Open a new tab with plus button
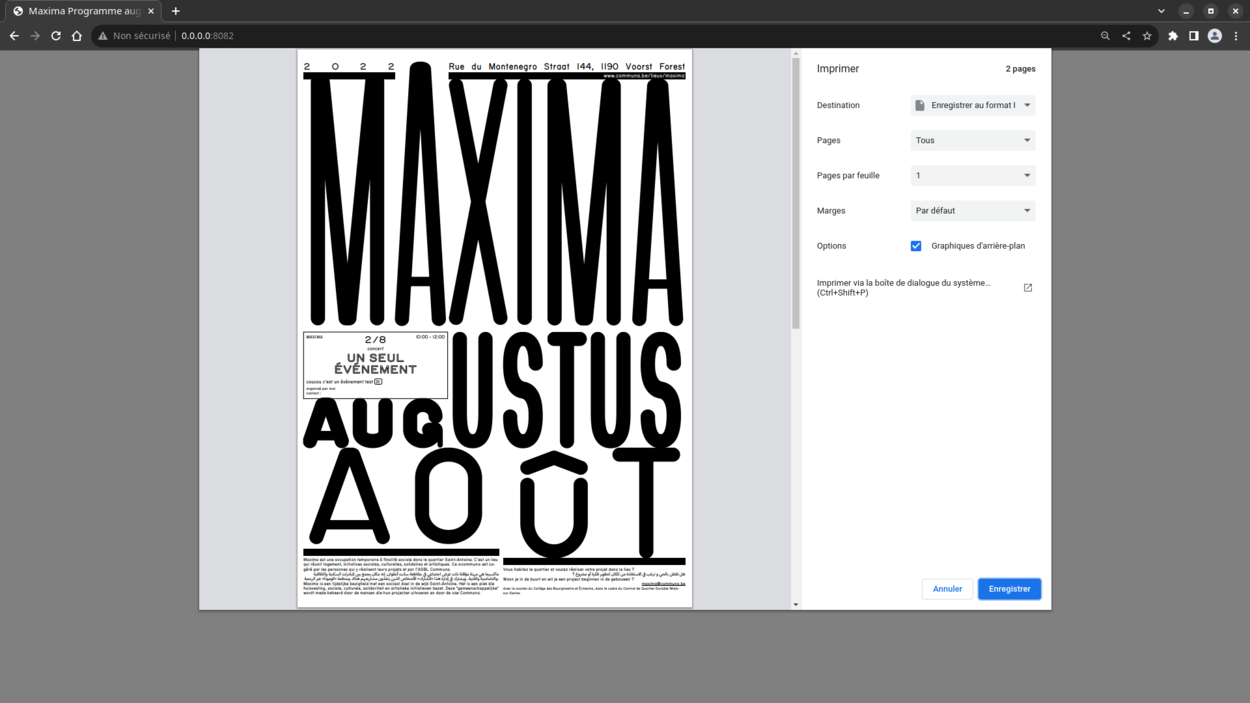The image size is (1250, 703). (176, 11)
